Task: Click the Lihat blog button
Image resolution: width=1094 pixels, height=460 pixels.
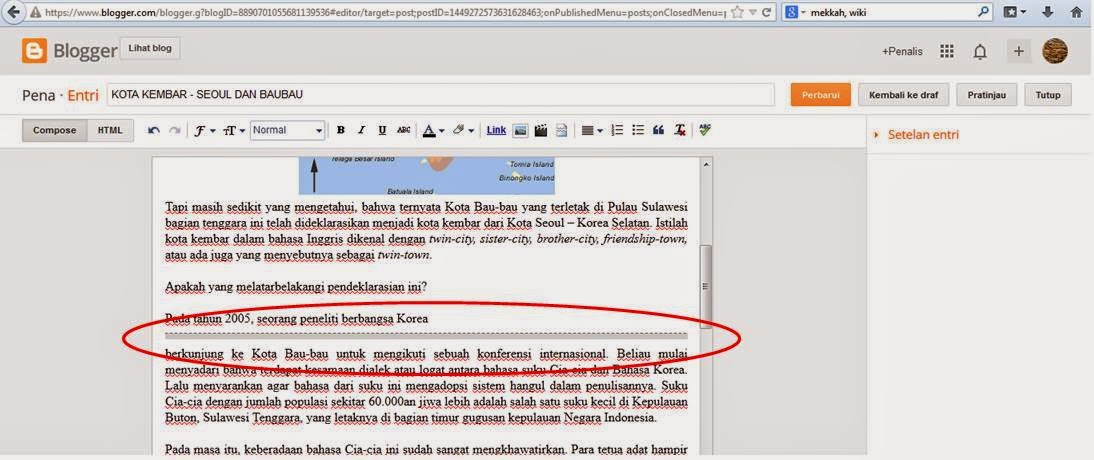Action: (150, 49)
